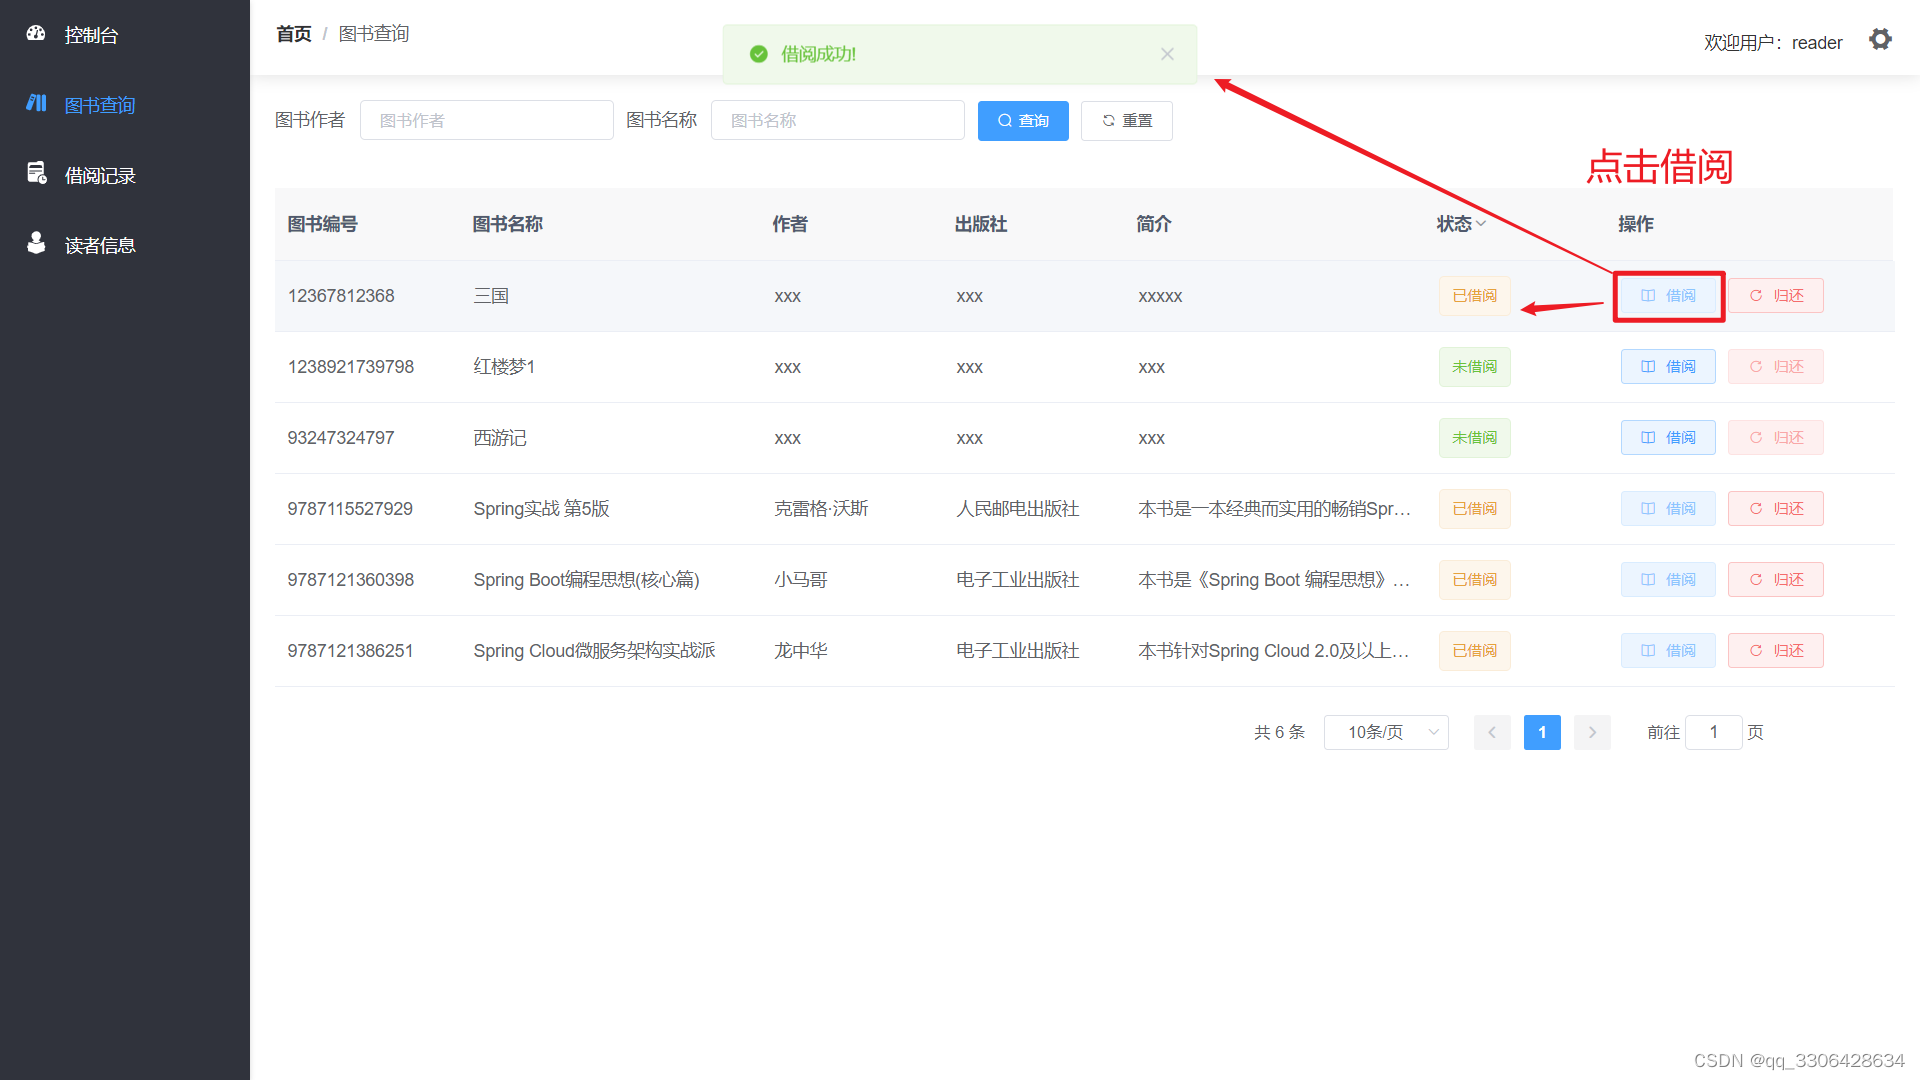Focus the 图书名称 input field
The height and width of the screenshot is (1080, 1920).
(838, 120)
